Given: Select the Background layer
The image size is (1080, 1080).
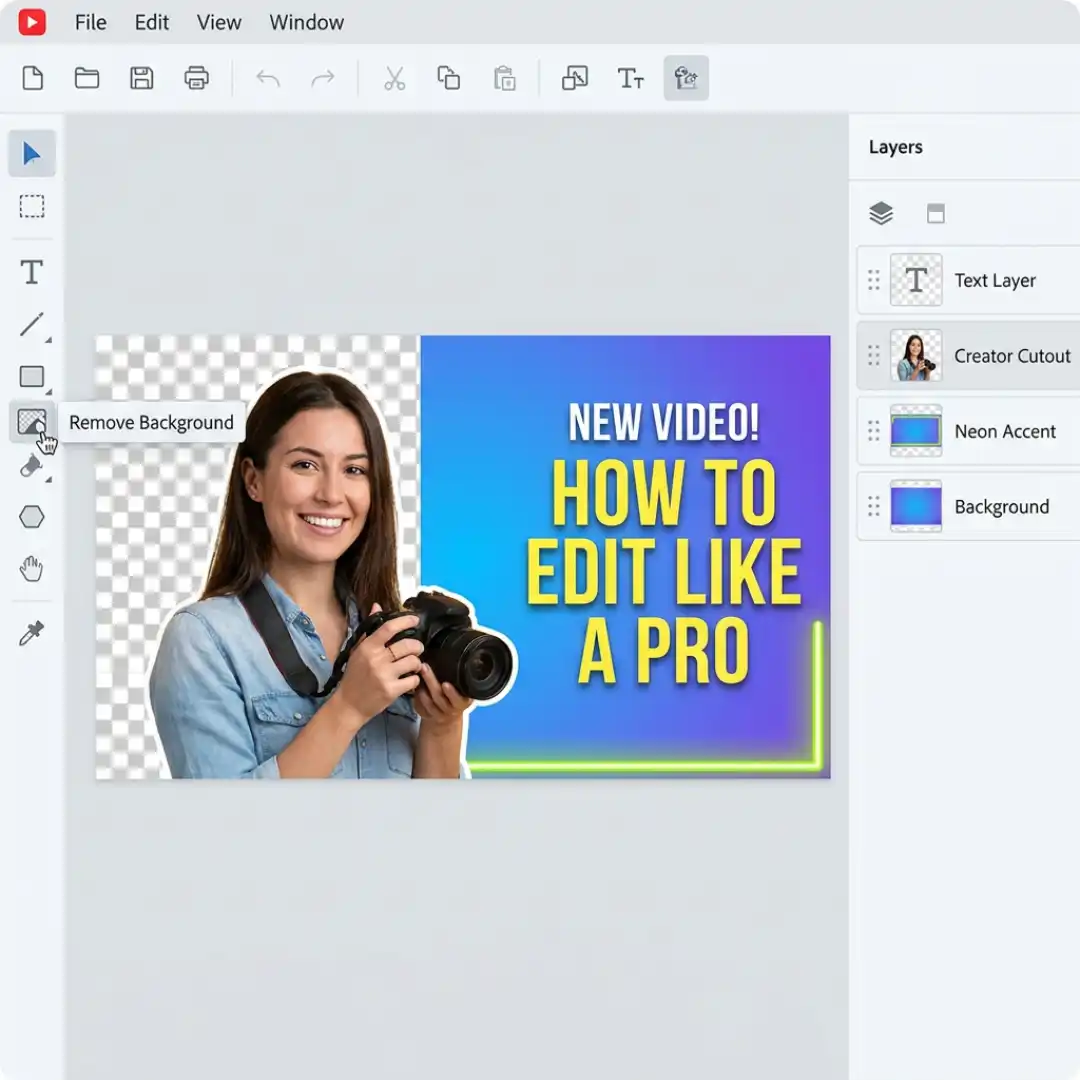Looking at the screenshot, I should (968, 506).
